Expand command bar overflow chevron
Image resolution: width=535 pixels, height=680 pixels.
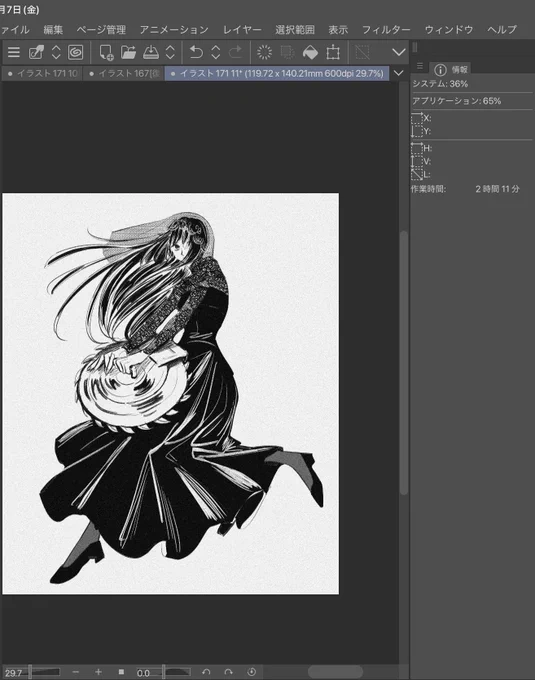click(398, 52)
